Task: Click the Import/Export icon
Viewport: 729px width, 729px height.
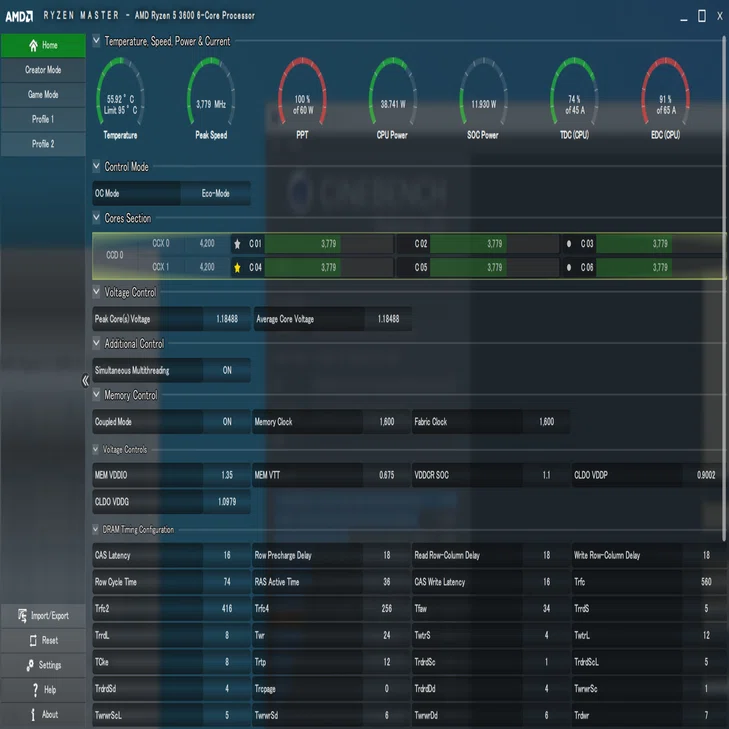Action: coord(22,616)
